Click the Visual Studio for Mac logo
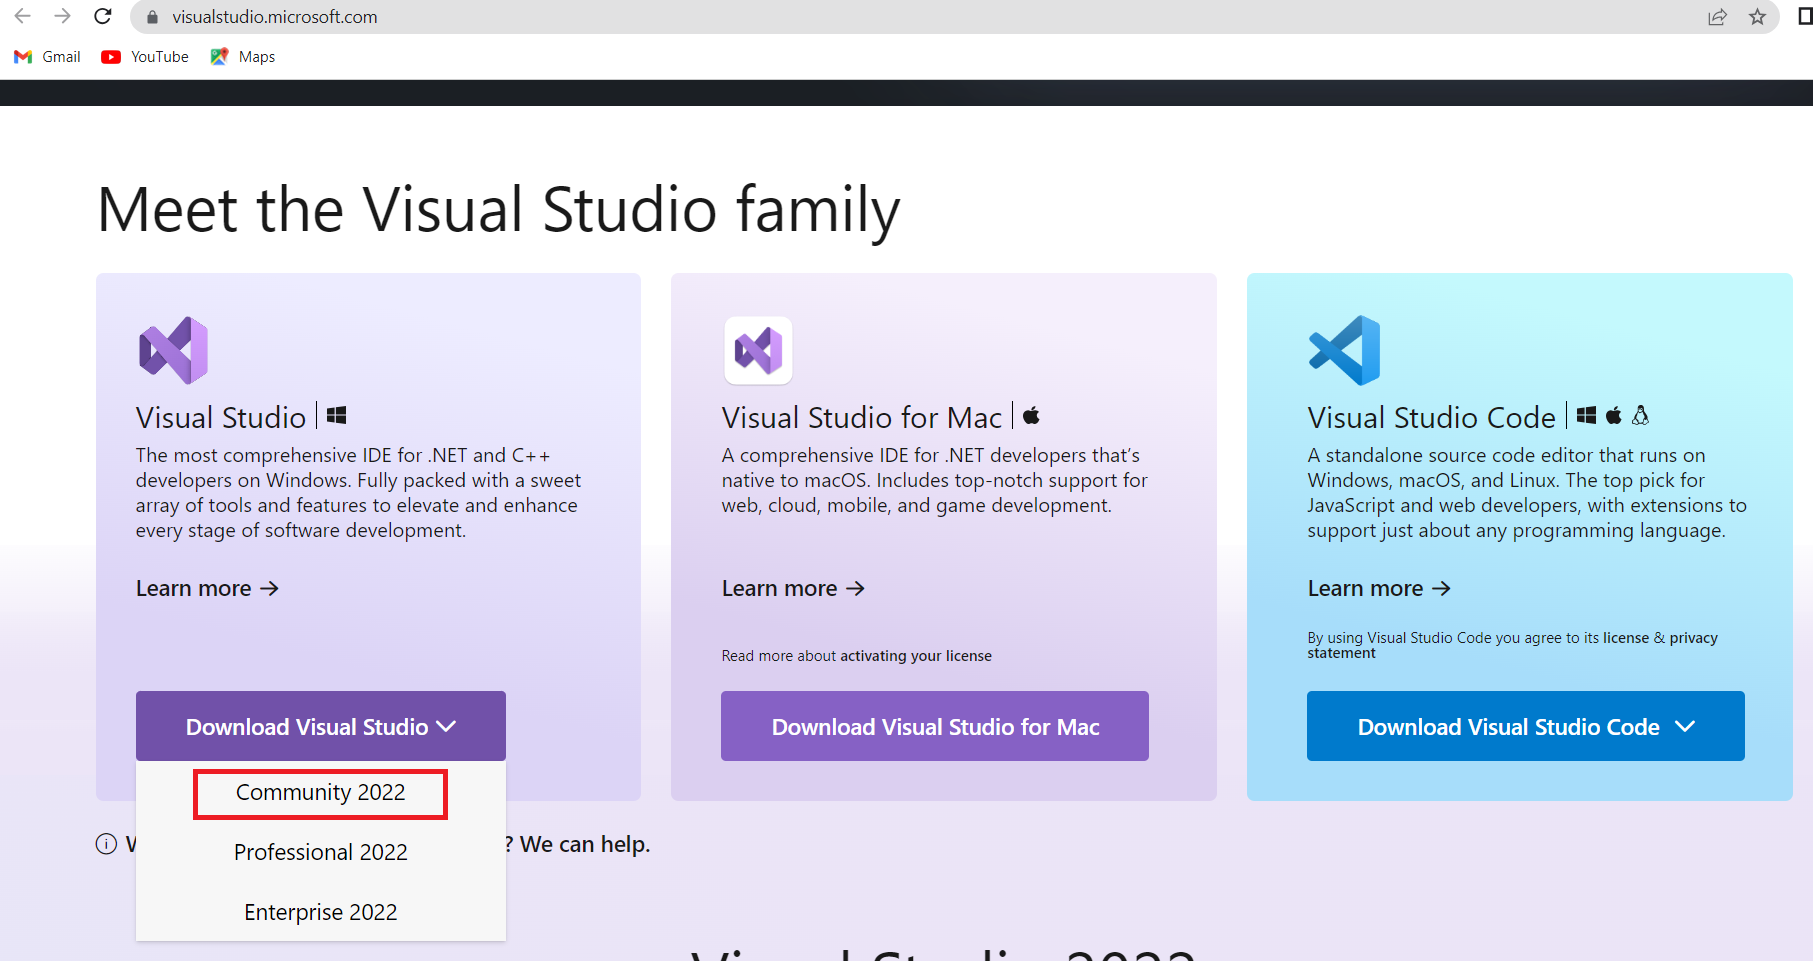This screenshot has width=1813, height=961. click(x=758, y=350)
